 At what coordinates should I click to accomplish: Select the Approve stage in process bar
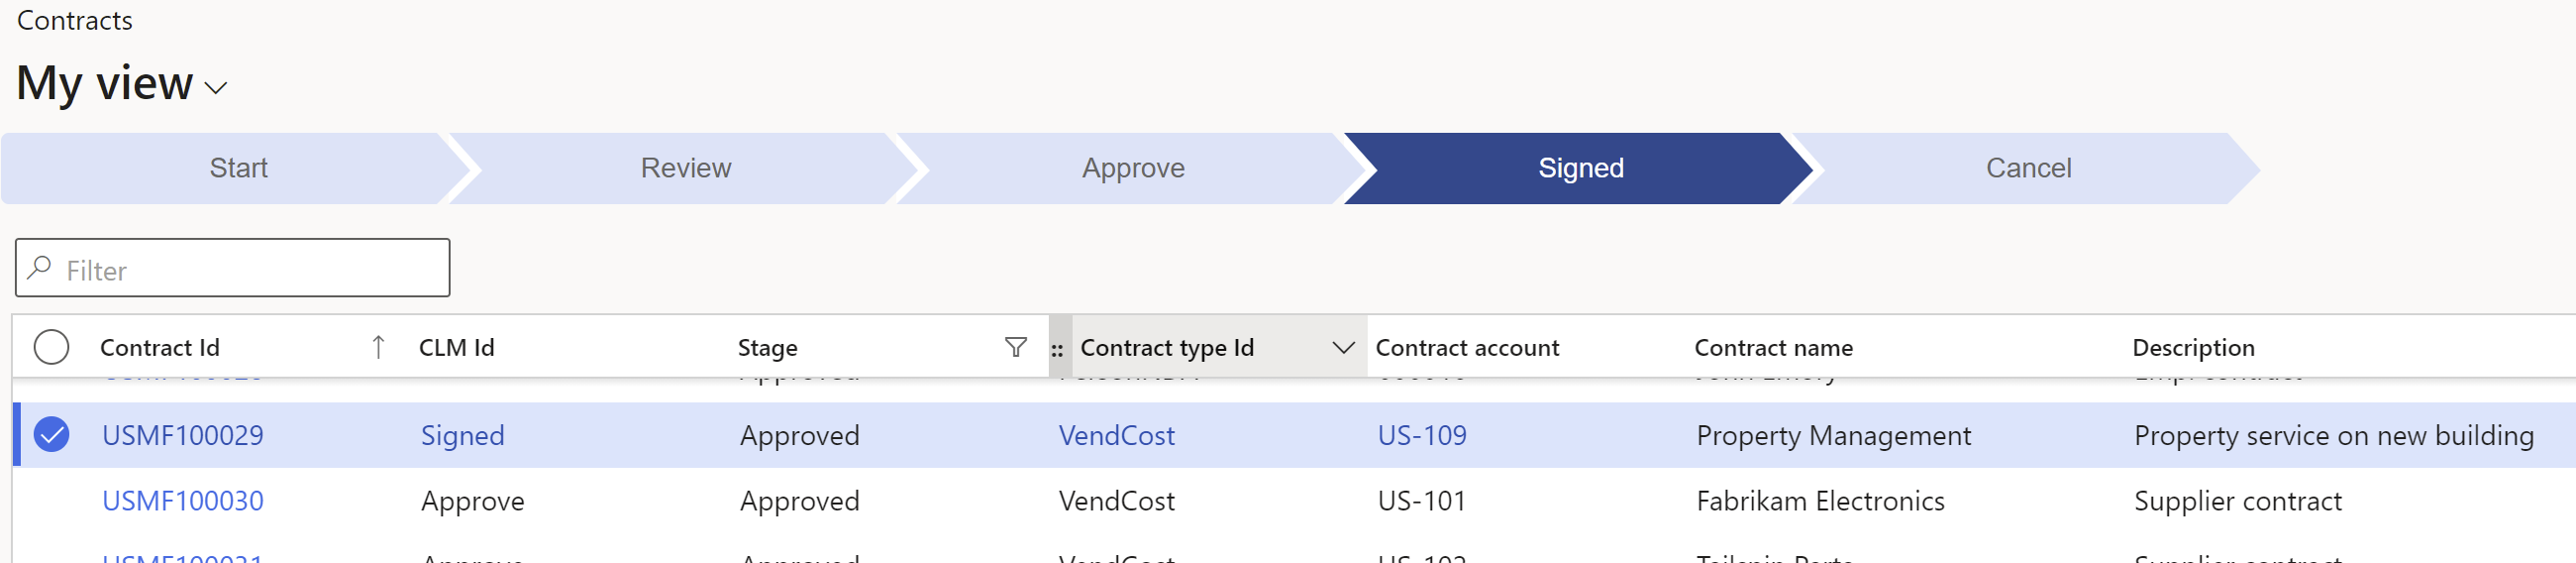coord(1132,168)
